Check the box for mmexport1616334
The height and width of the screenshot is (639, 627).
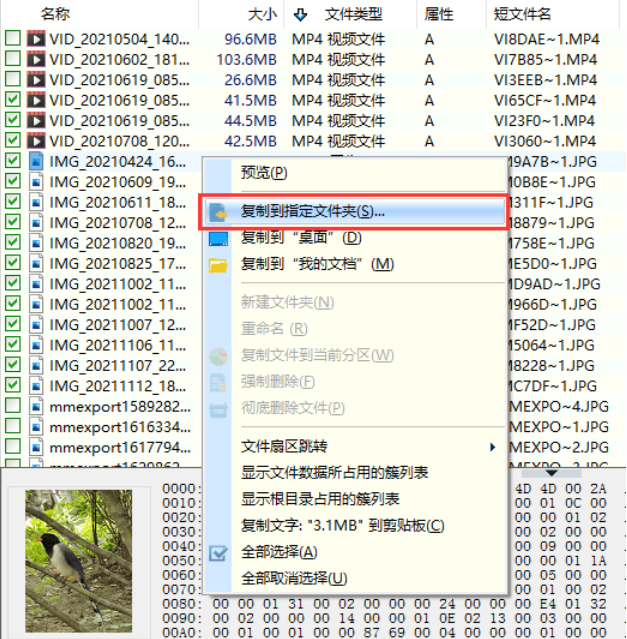coord(13,425)
